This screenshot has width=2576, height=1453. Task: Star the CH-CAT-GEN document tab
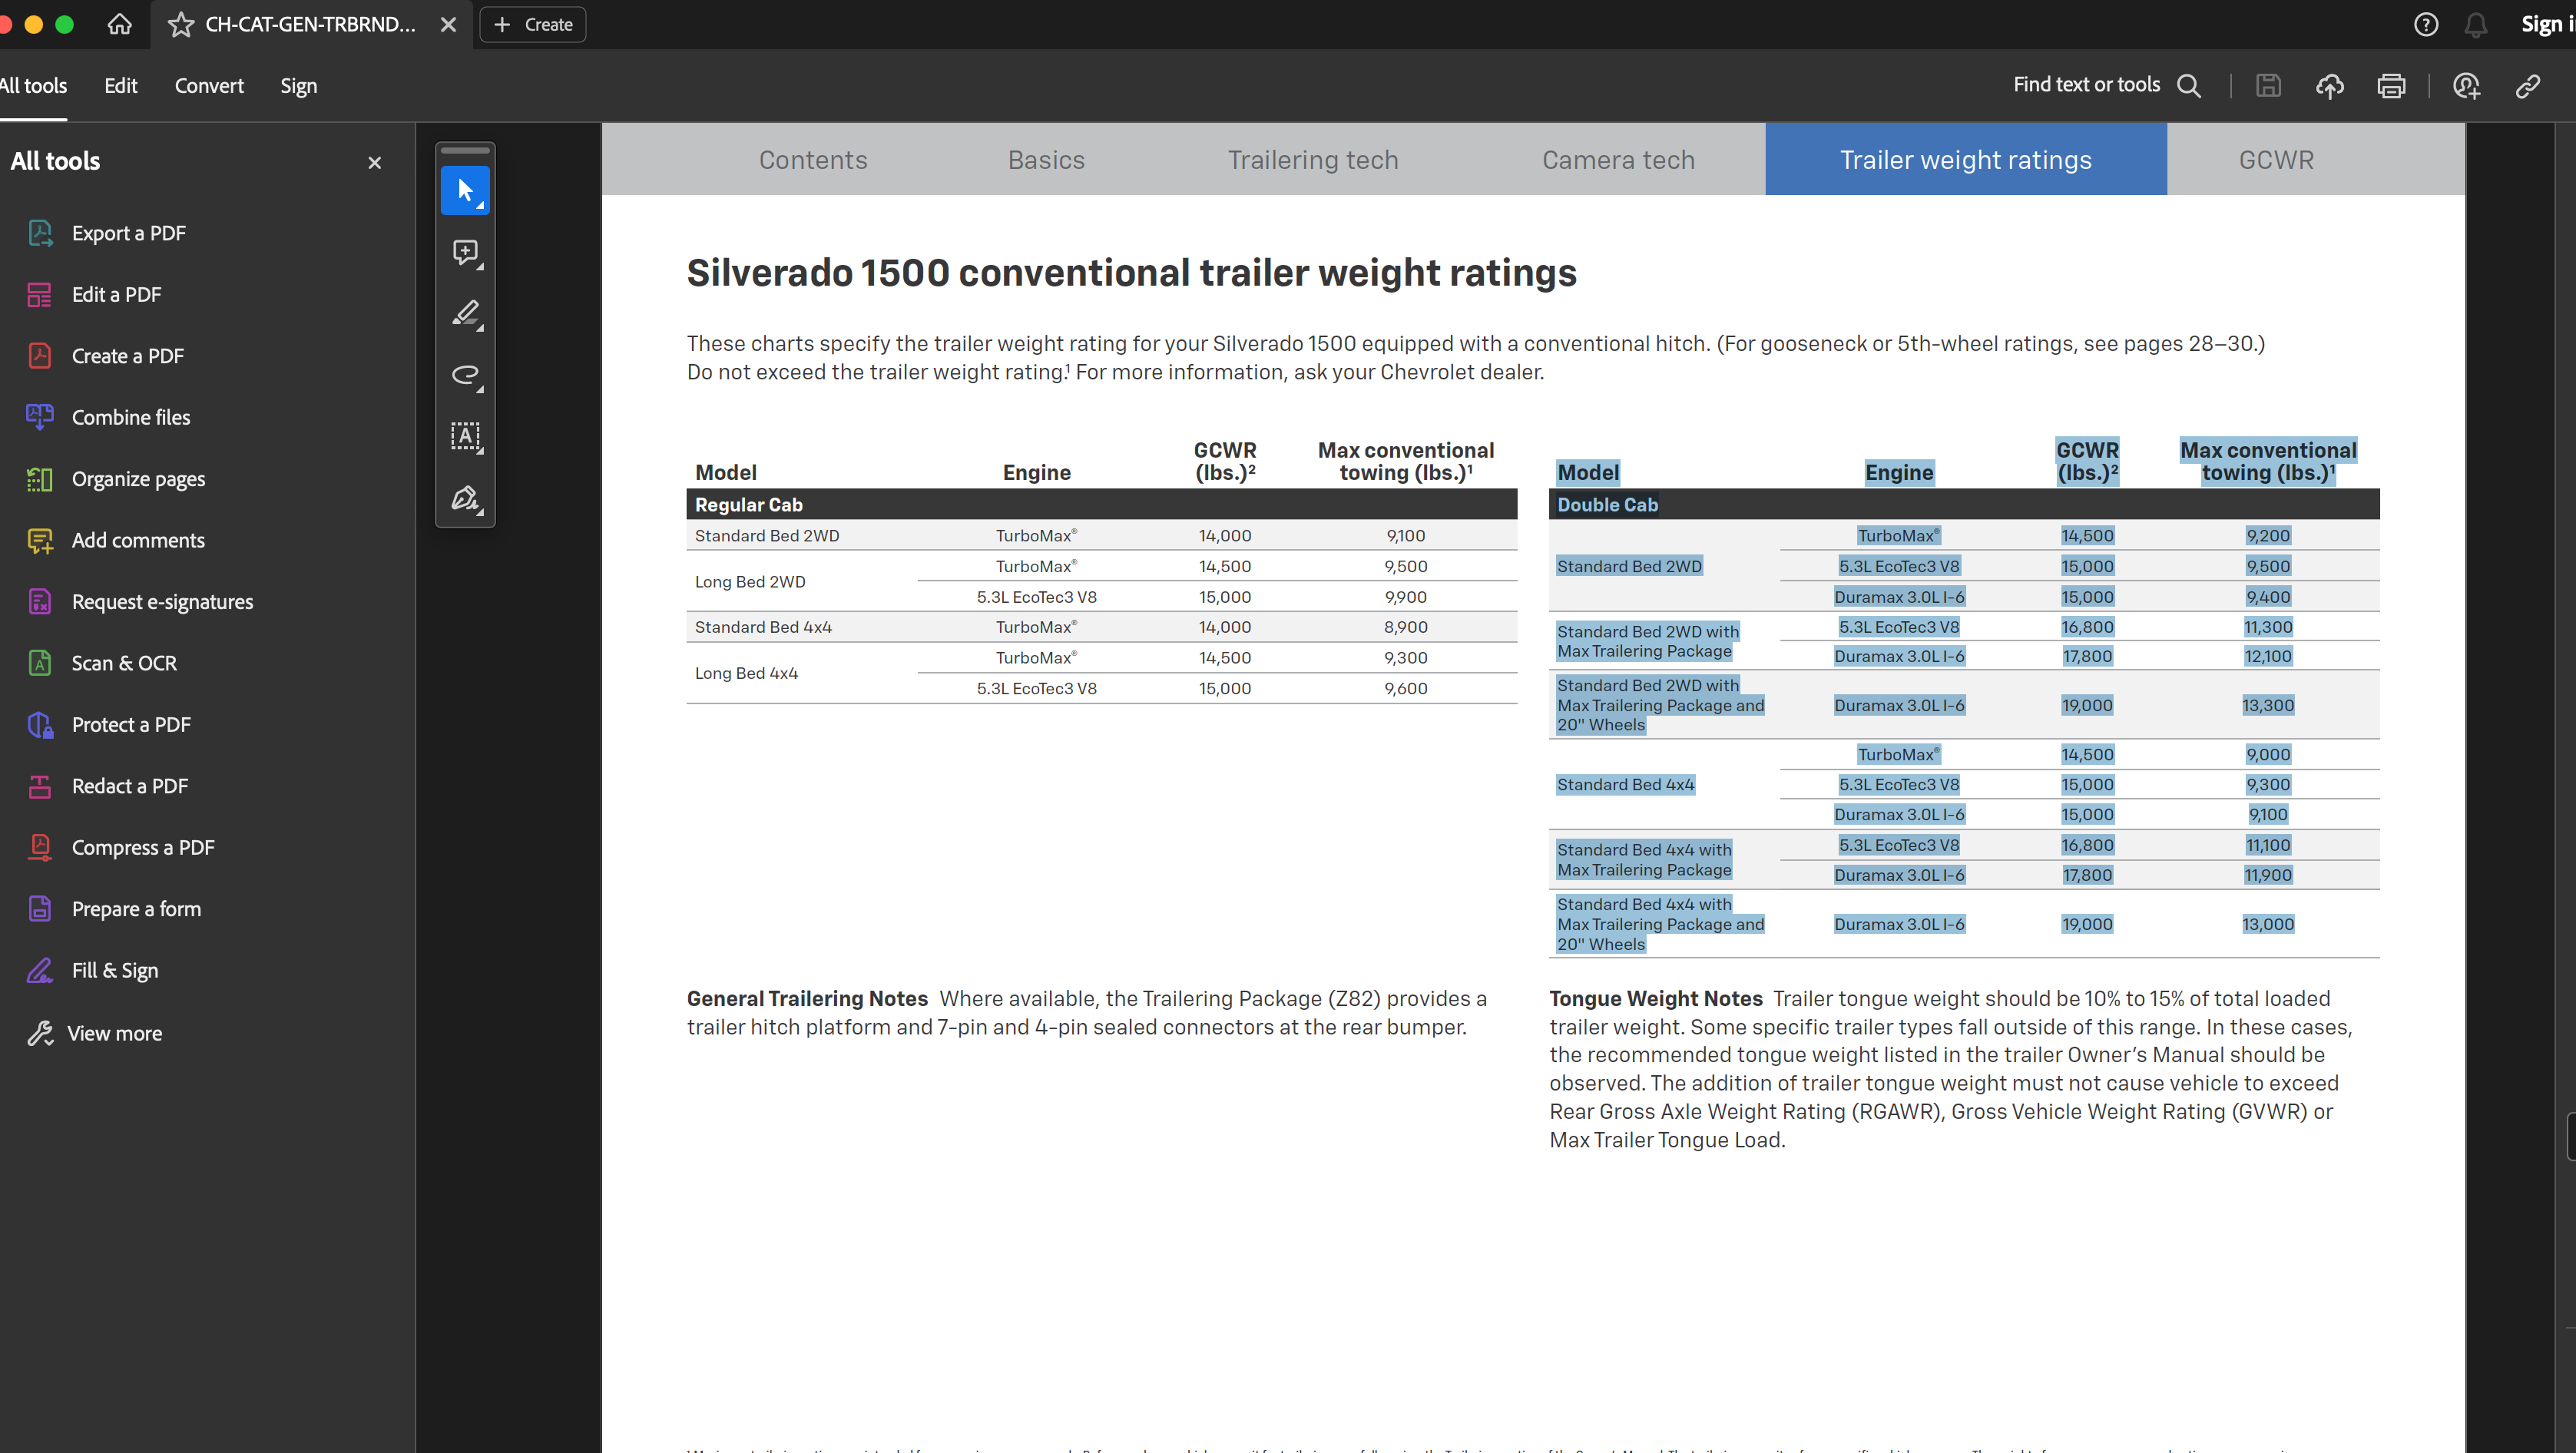click(x=180, y=25)
